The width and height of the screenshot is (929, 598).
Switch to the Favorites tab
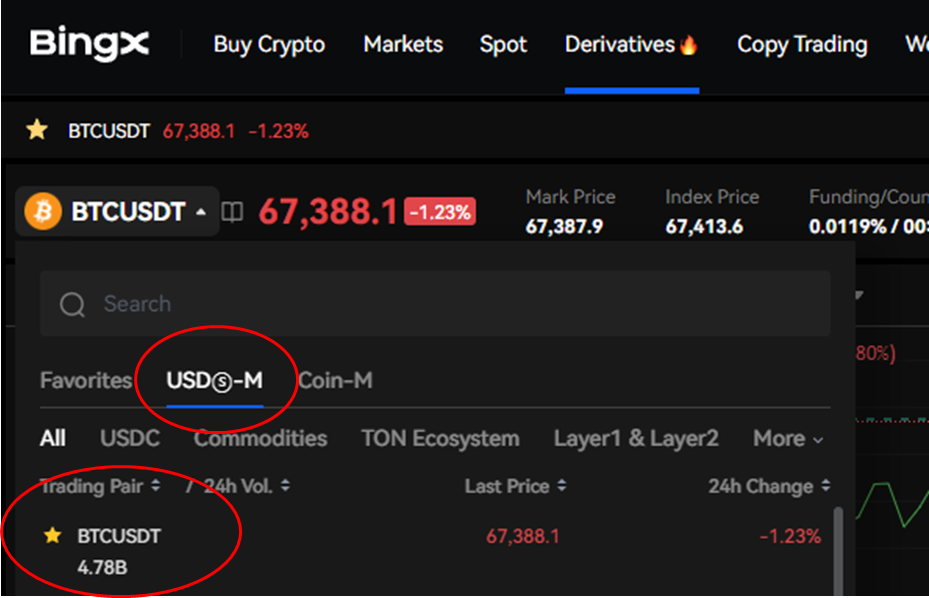pos(86,380)
